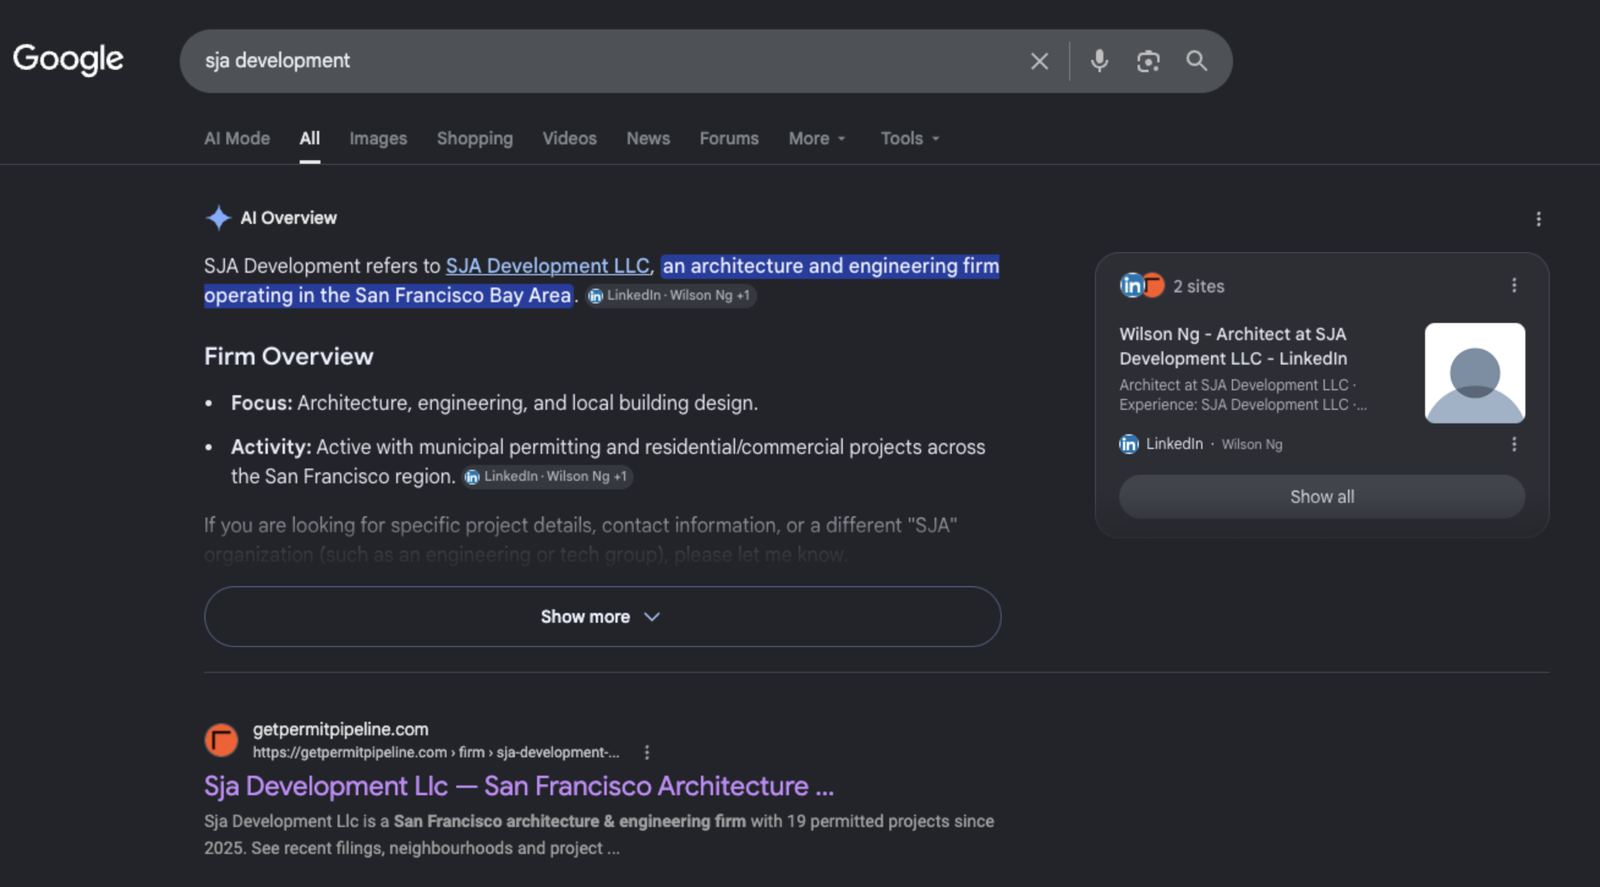Screen dimensions: 1600x887
Task: Open LinkedIn source chip after San Francisco region
Action: [x=548, y=476]
